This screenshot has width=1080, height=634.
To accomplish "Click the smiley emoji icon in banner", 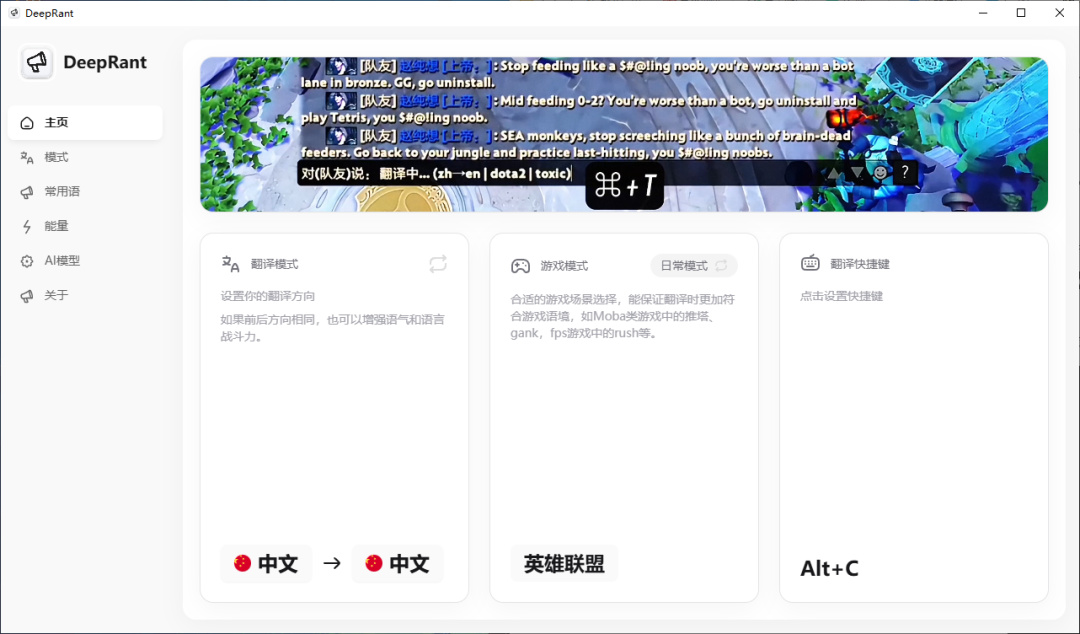I will [x=880, y=173].
